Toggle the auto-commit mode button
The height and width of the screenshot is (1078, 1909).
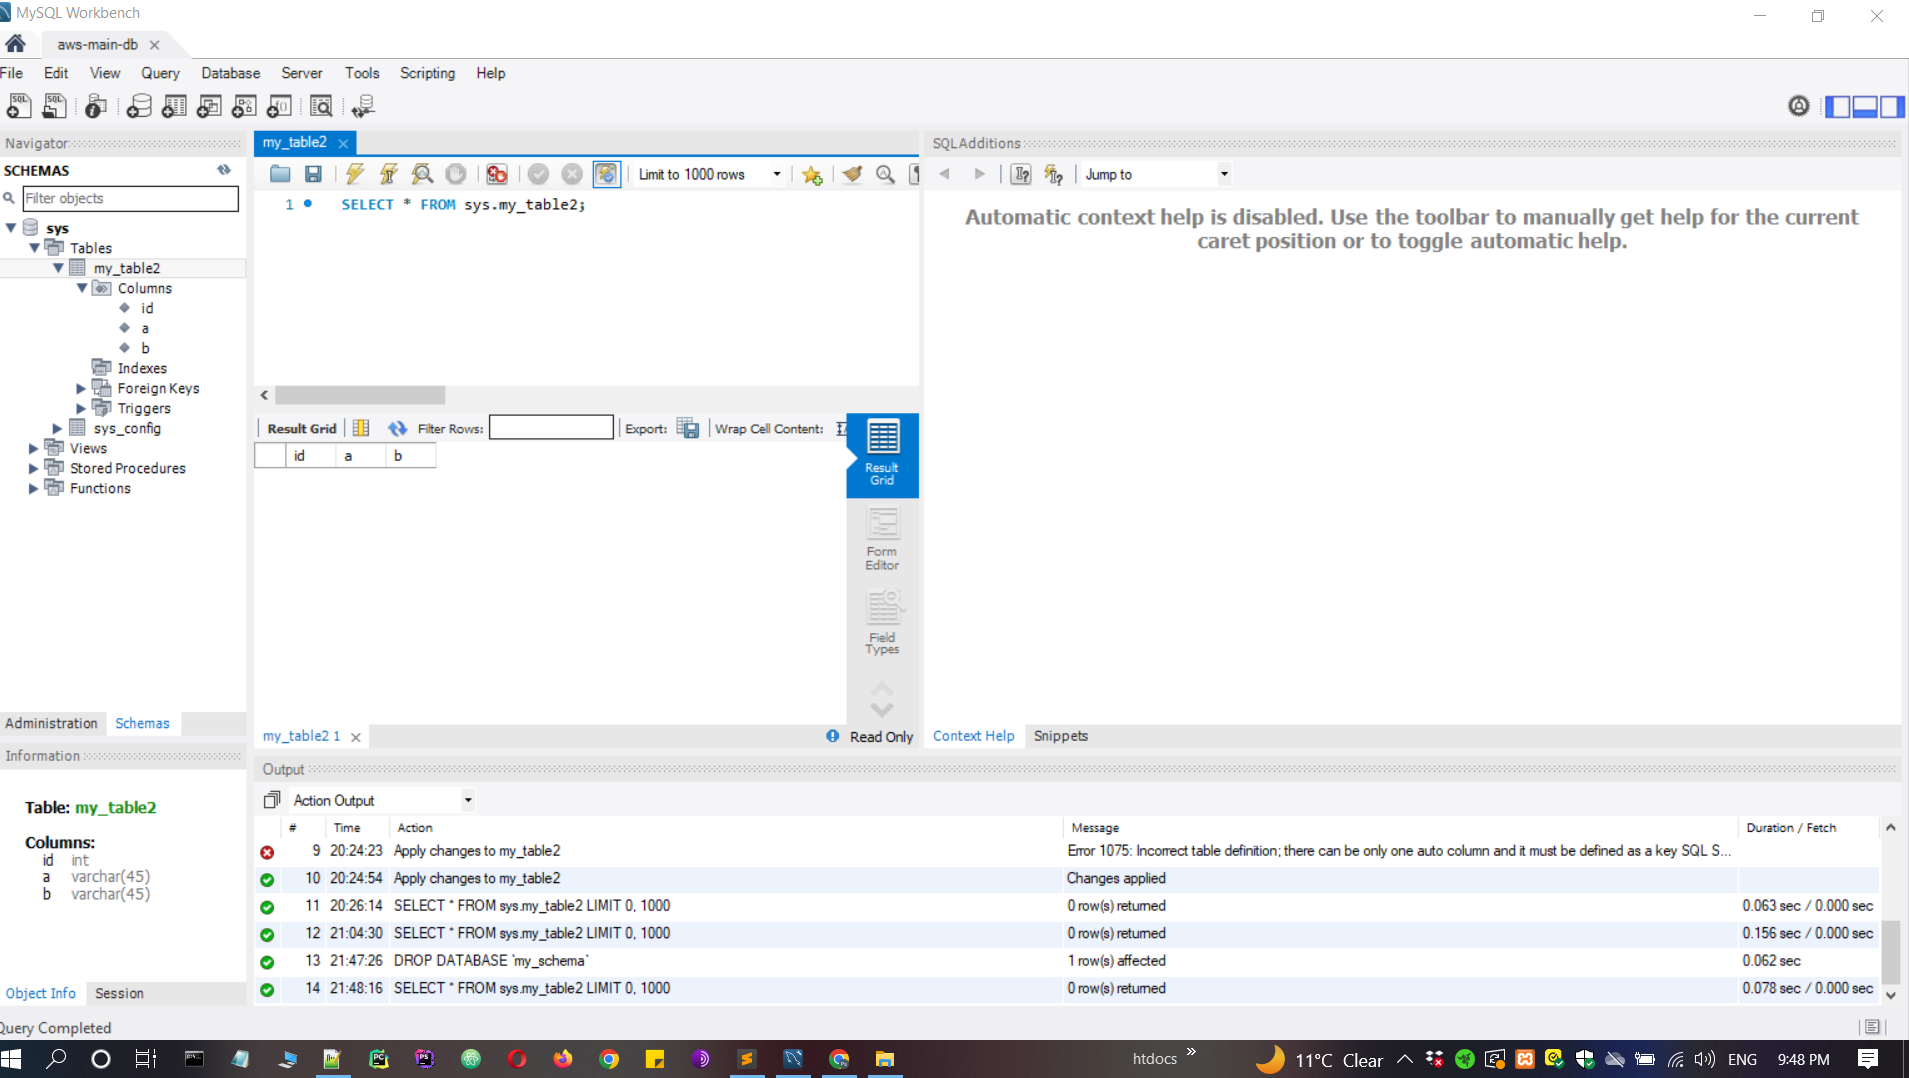[x=606, y=174]
